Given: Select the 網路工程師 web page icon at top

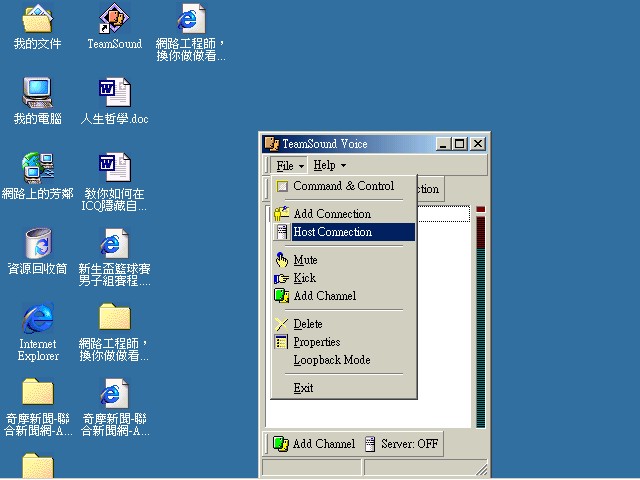Looking at the screenshot, I should (191, 18).
